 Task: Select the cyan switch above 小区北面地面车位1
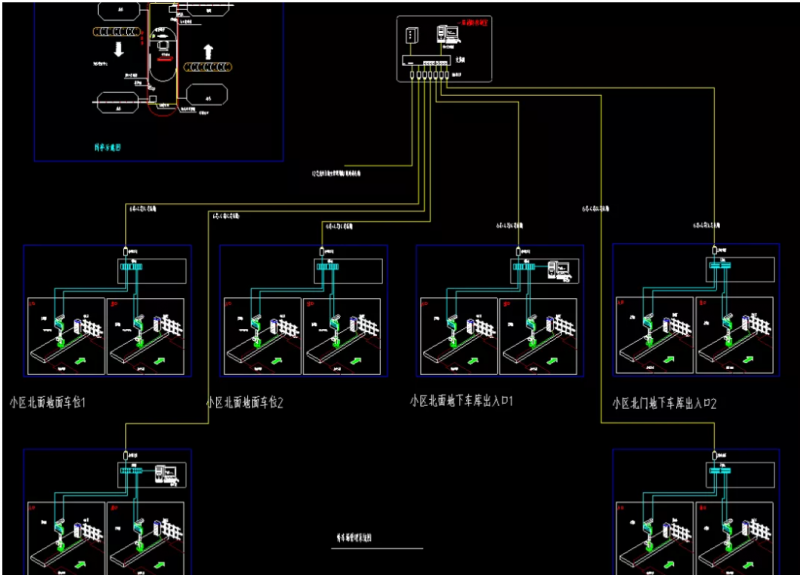132,267
